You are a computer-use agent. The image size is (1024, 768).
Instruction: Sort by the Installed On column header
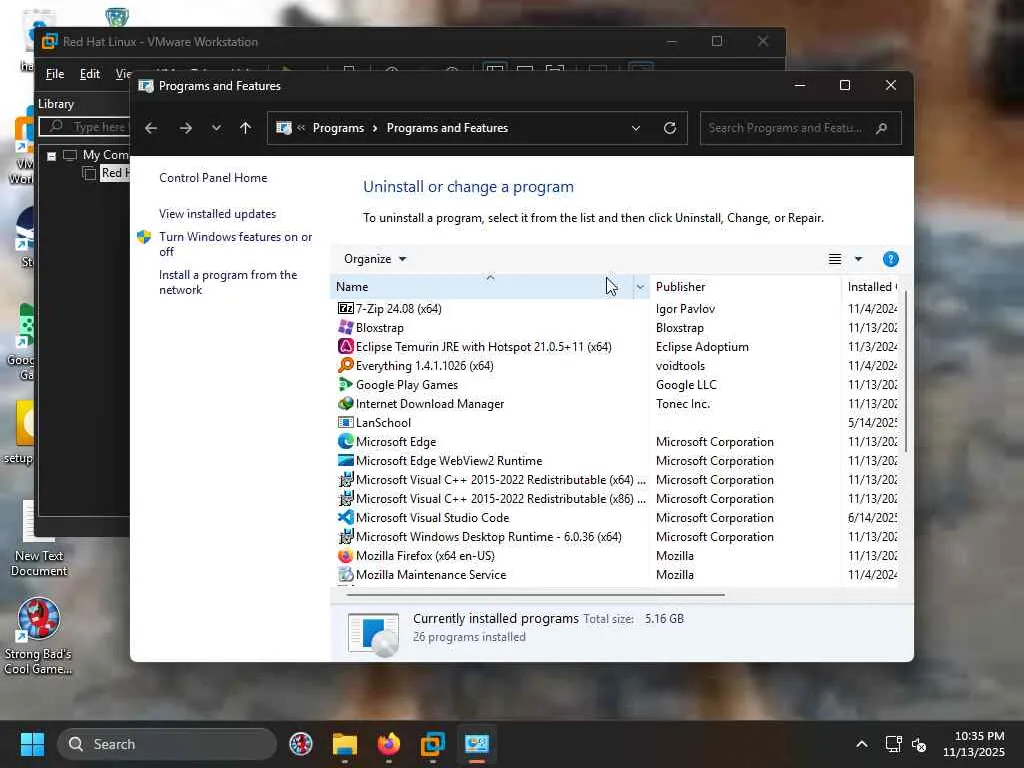[x=870, y=287]
